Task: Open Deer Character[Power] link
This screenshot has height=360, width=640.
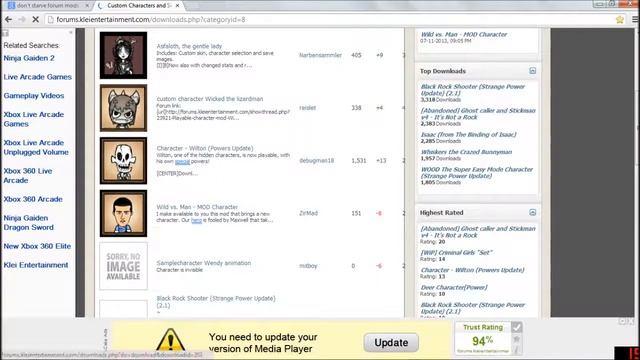Action: click(x=454, y=287)
